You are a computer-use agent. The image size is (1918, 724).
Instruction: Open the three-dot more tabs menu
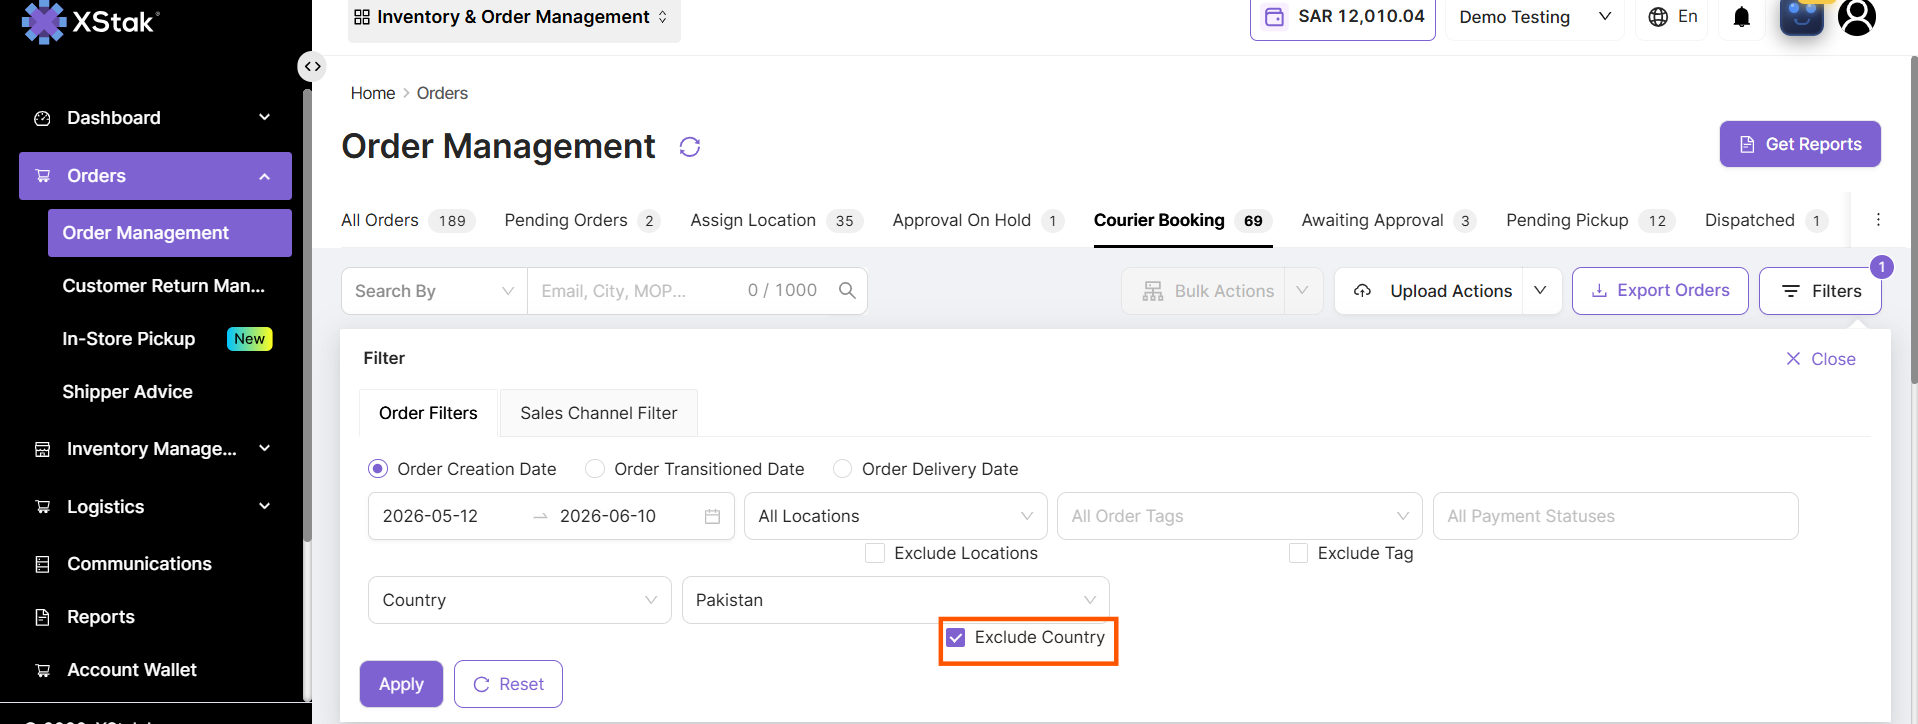[x=1878, y=220]
